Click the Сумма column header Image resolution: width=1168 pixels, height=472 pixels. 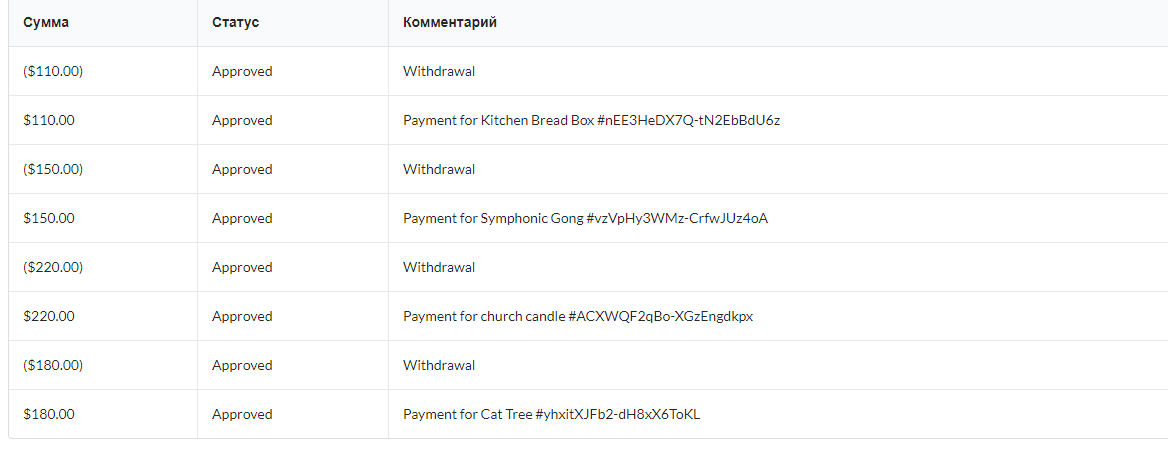(46, 22)
